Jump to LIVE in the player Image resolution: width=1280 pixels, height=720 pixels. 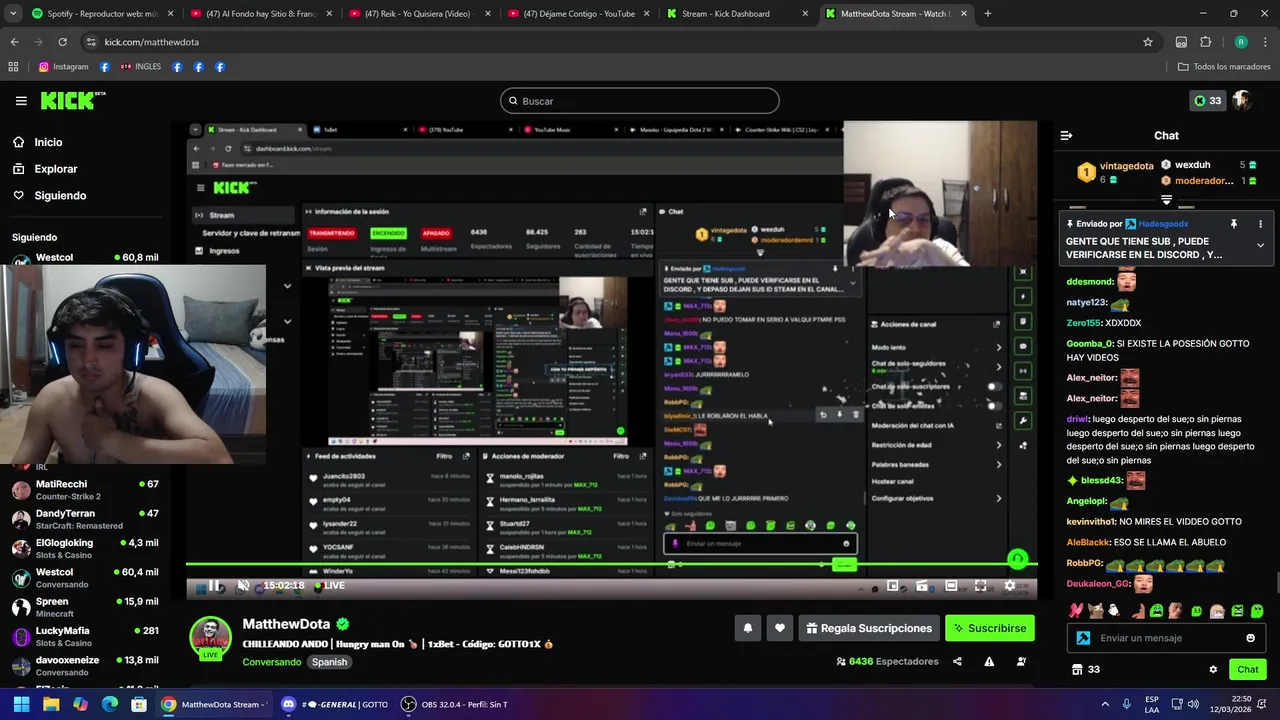[329, 586]
